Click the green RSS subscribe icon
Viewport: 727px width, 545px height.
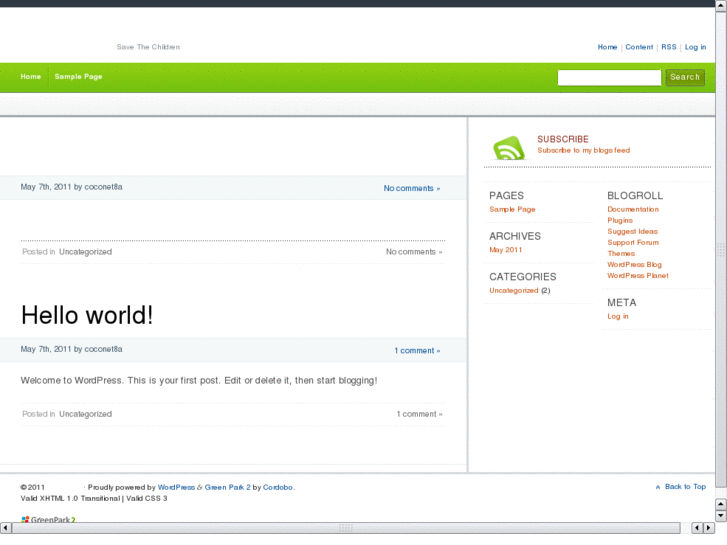tap(509, 148)
